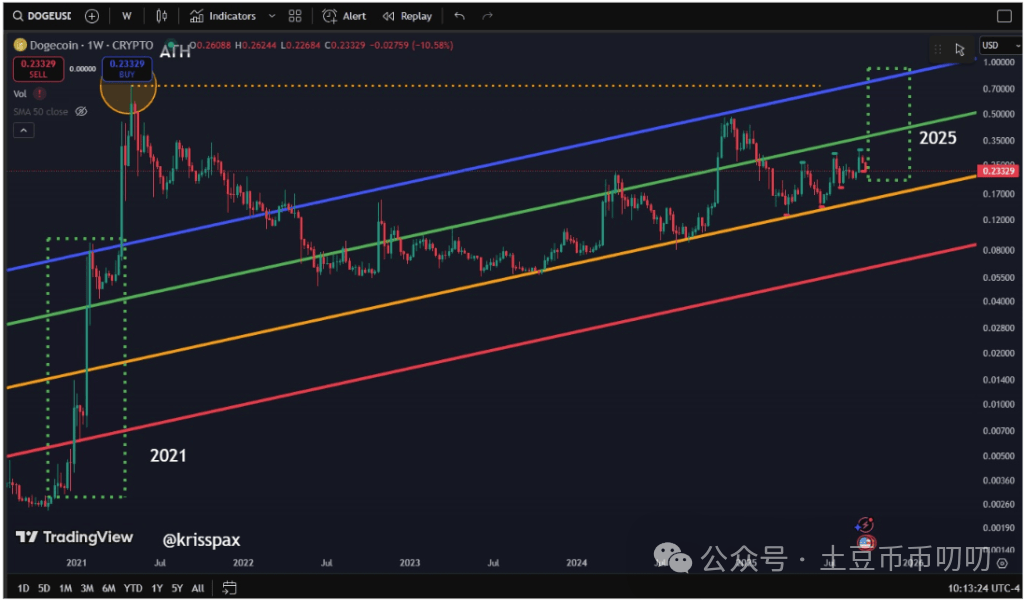Start bar Replay mode
Image resolution: width=1024 pixels, height=600 pixels.
coord(407,16)
